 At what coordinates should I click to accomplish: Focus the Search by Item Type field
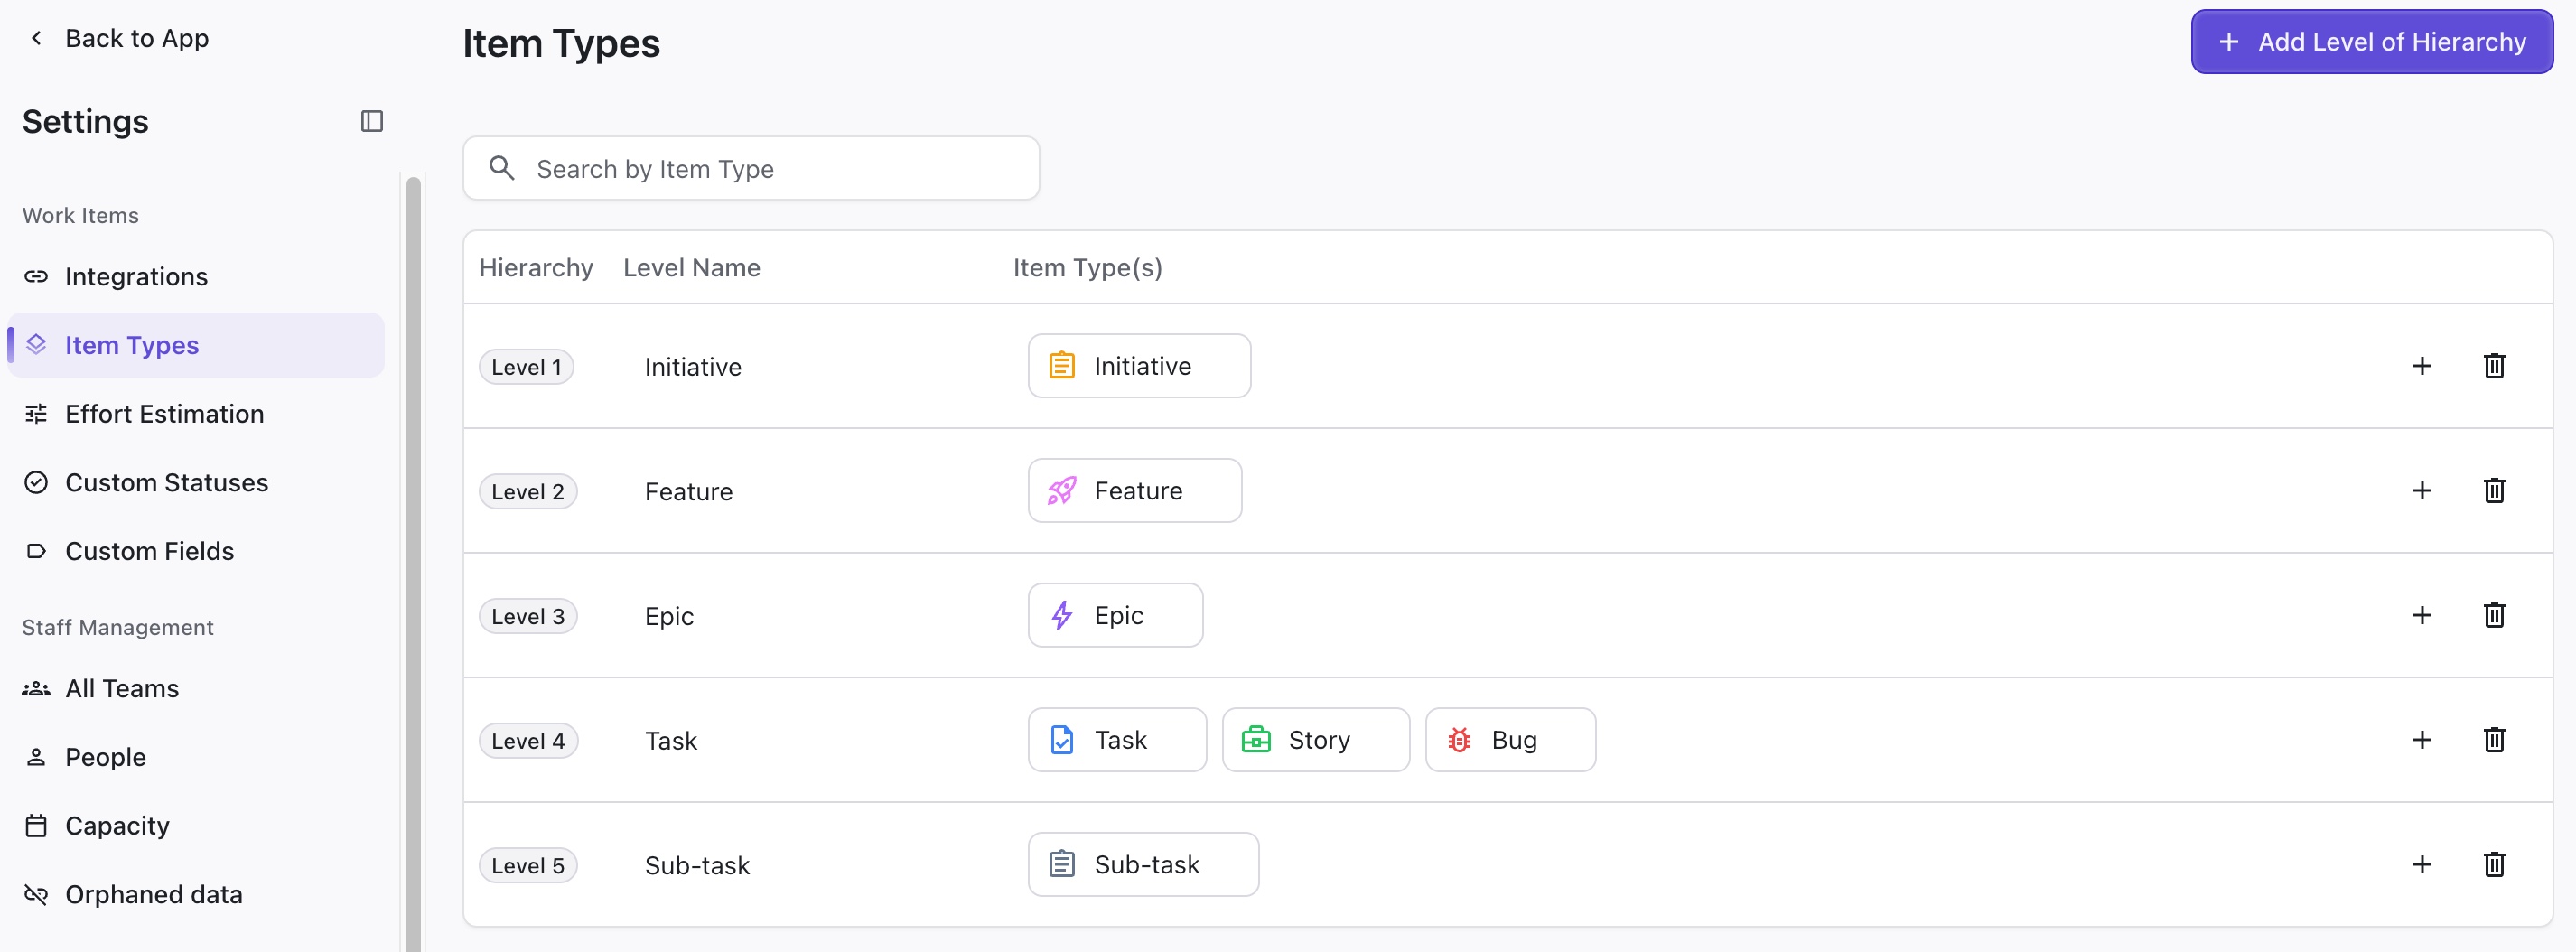[751, 168]
